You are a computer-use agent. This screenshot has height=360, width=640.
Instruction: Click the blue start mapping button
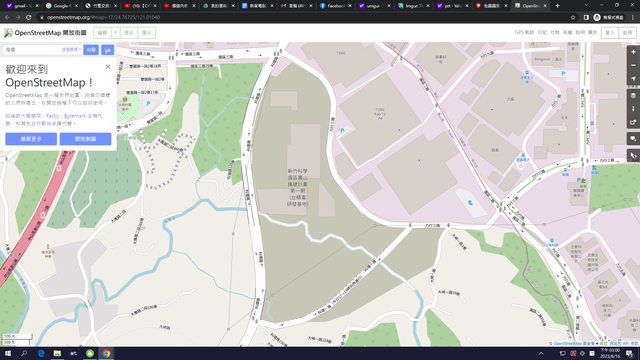pos(85,139)
